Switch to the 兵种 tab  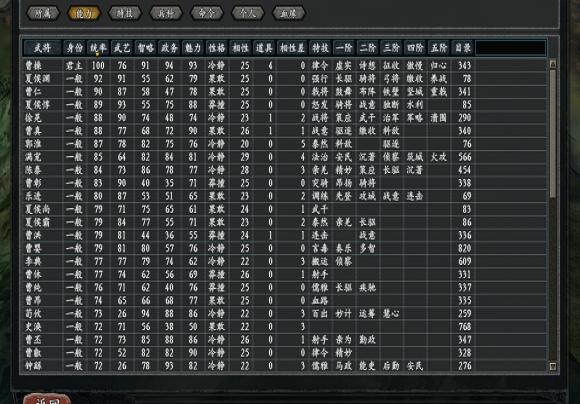pyautogui.click(x=166, y=13)
